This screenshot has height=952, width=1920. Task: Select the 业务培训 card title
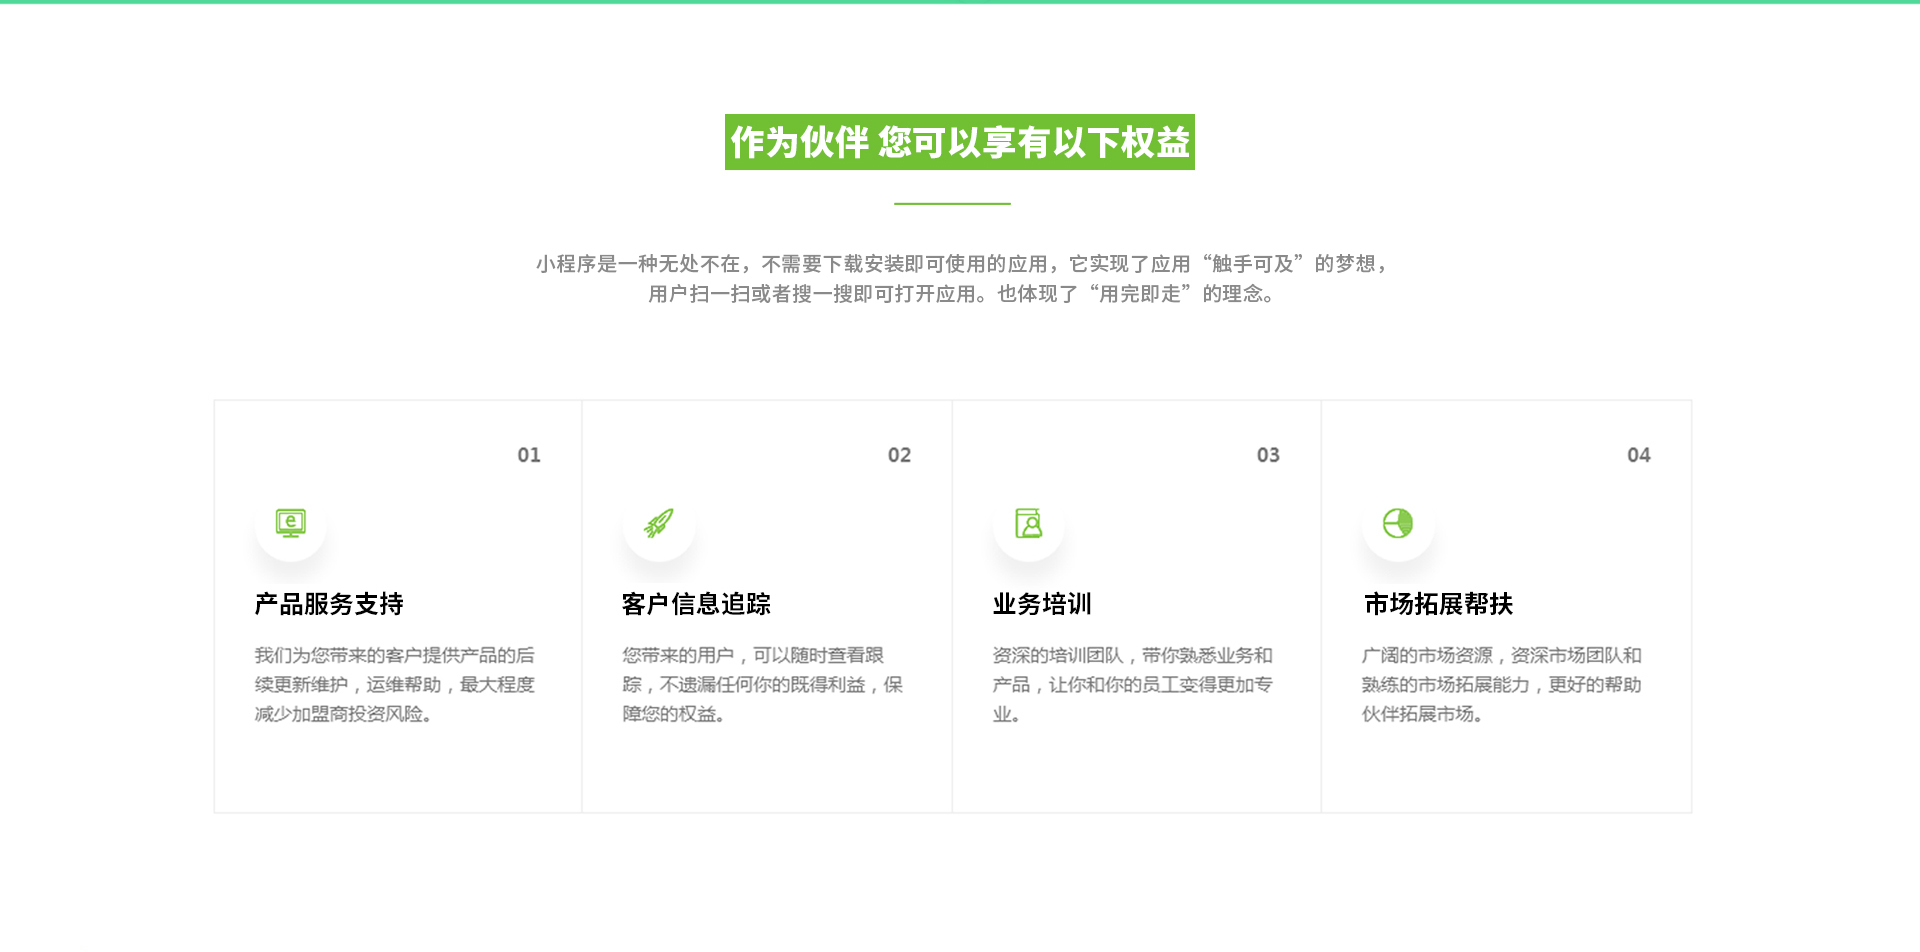(1042, 604)
